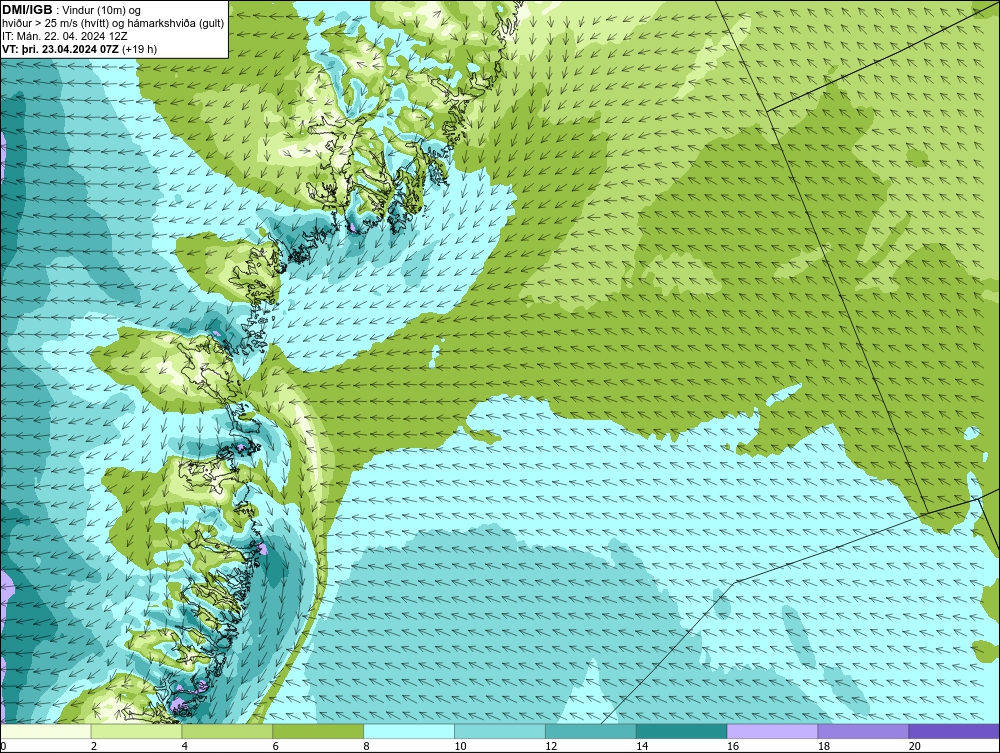This screenshot has height=753, width=1000.
Task: Click the legend label '20'
Action: click(x=915, y=746)
